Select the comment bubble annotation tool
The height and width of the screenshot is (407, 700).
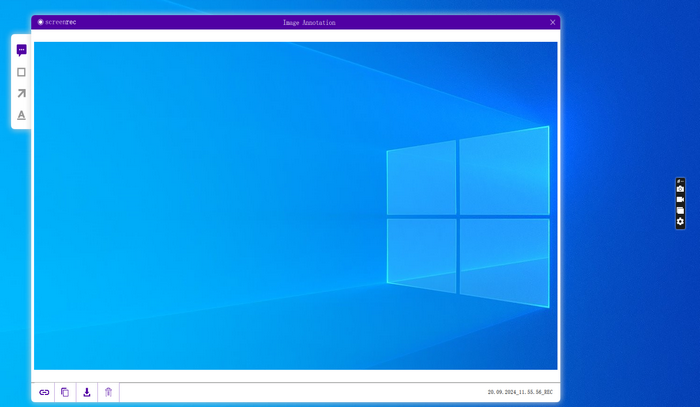click(x=21, y=50)
